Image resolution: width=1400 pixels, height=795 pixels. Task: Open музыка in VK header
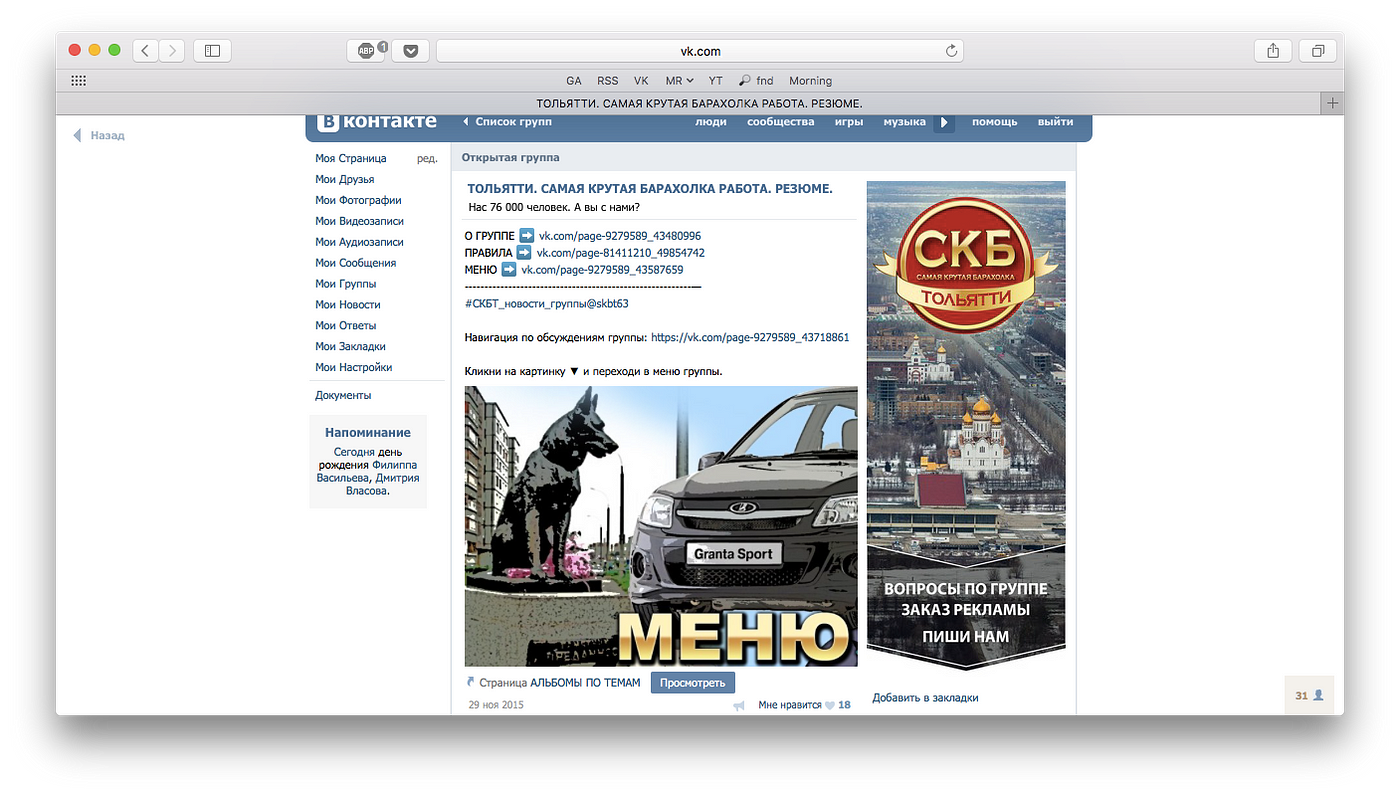click(x=904, y=122)
